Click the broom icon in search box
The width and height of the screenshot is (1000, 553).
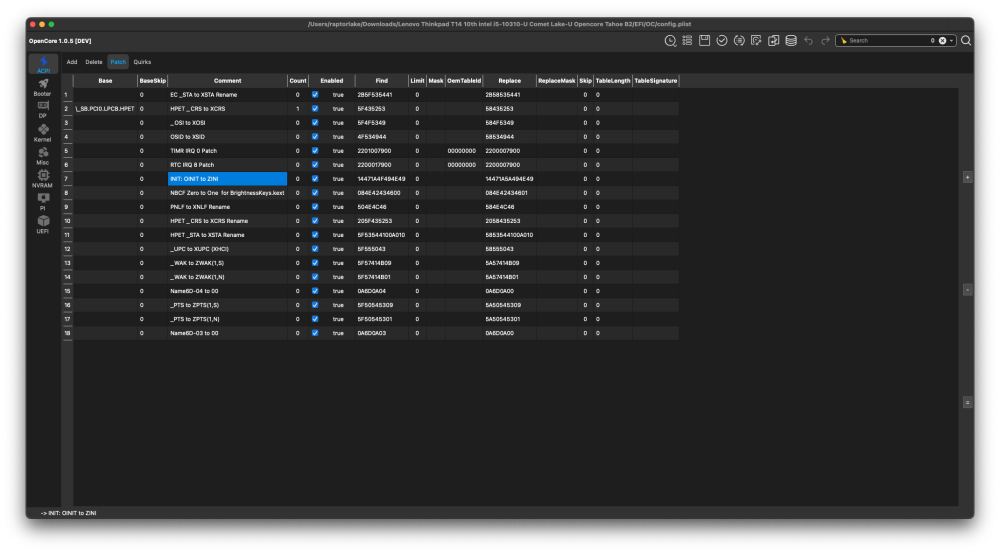click(844, 41)
